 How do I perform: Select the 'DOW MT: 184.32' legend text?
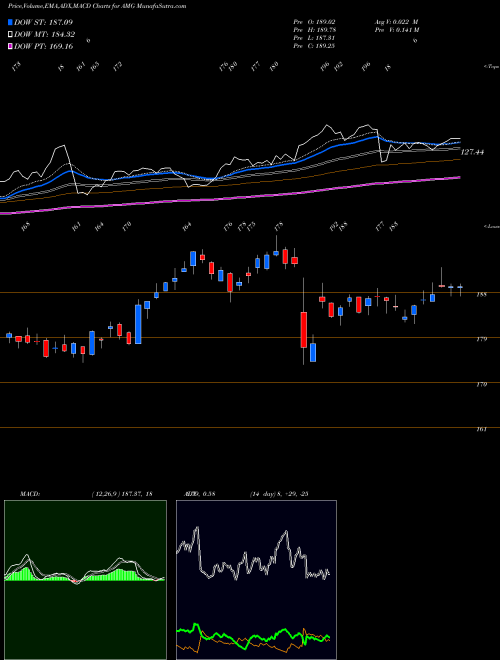point(45,35)
